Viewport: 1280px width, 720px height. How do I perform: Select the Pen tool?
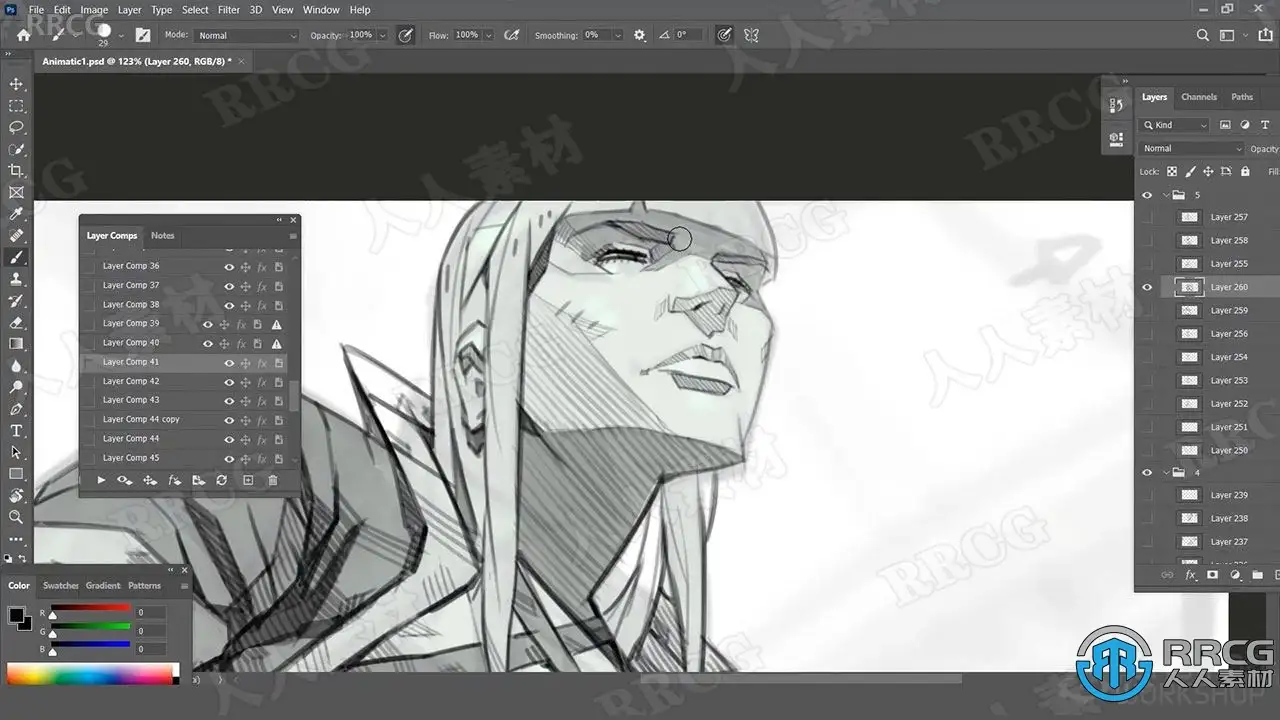pos(16,409)
